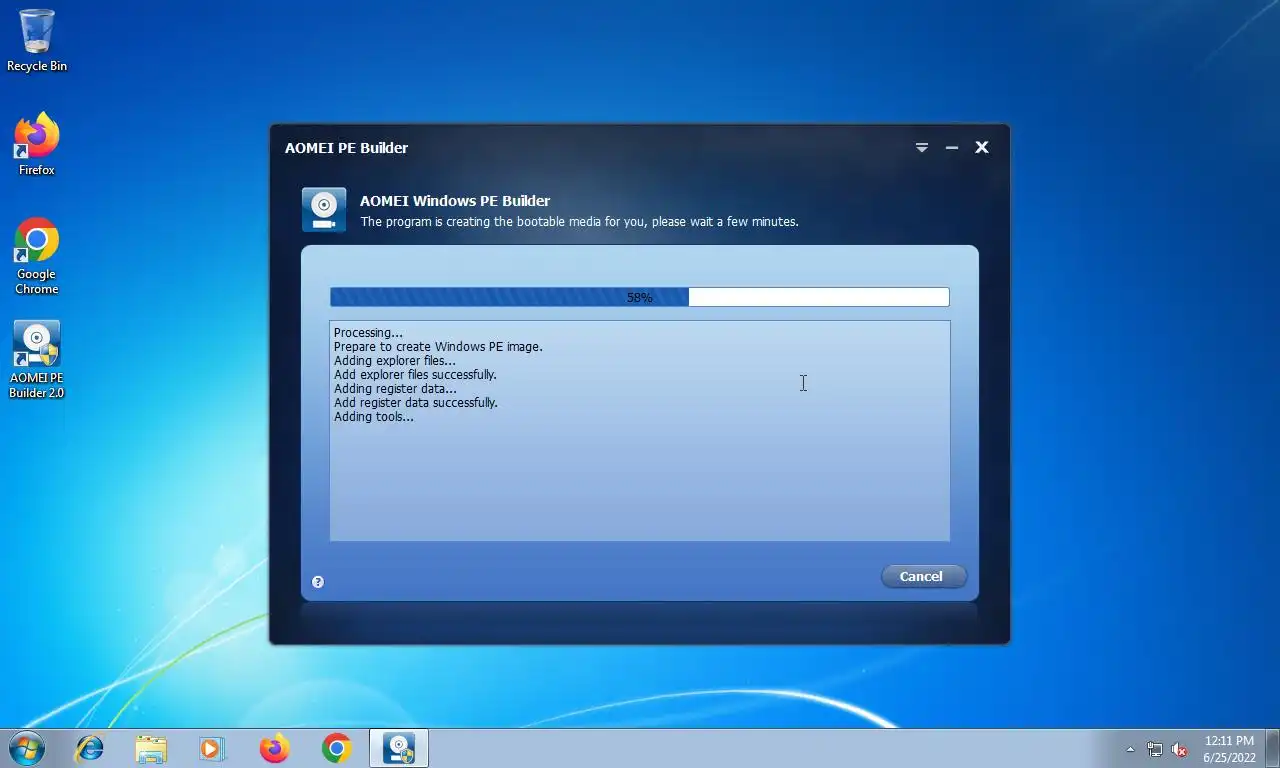The height and width of the screenshot is (768, 1280).
Task: Click the Cancel button
Action: pyautogui.click(x=923, y=576)
